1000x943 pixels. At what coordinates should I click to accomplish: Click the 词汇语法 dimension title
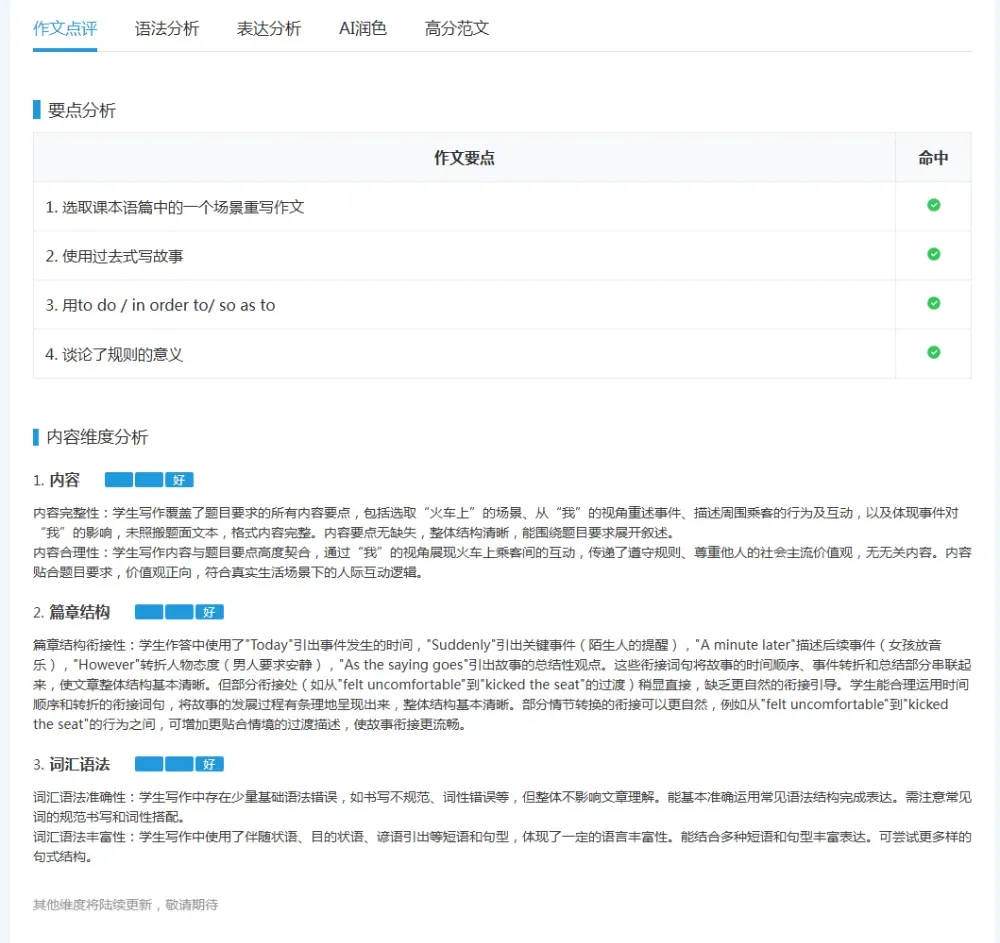coord(79,764)
